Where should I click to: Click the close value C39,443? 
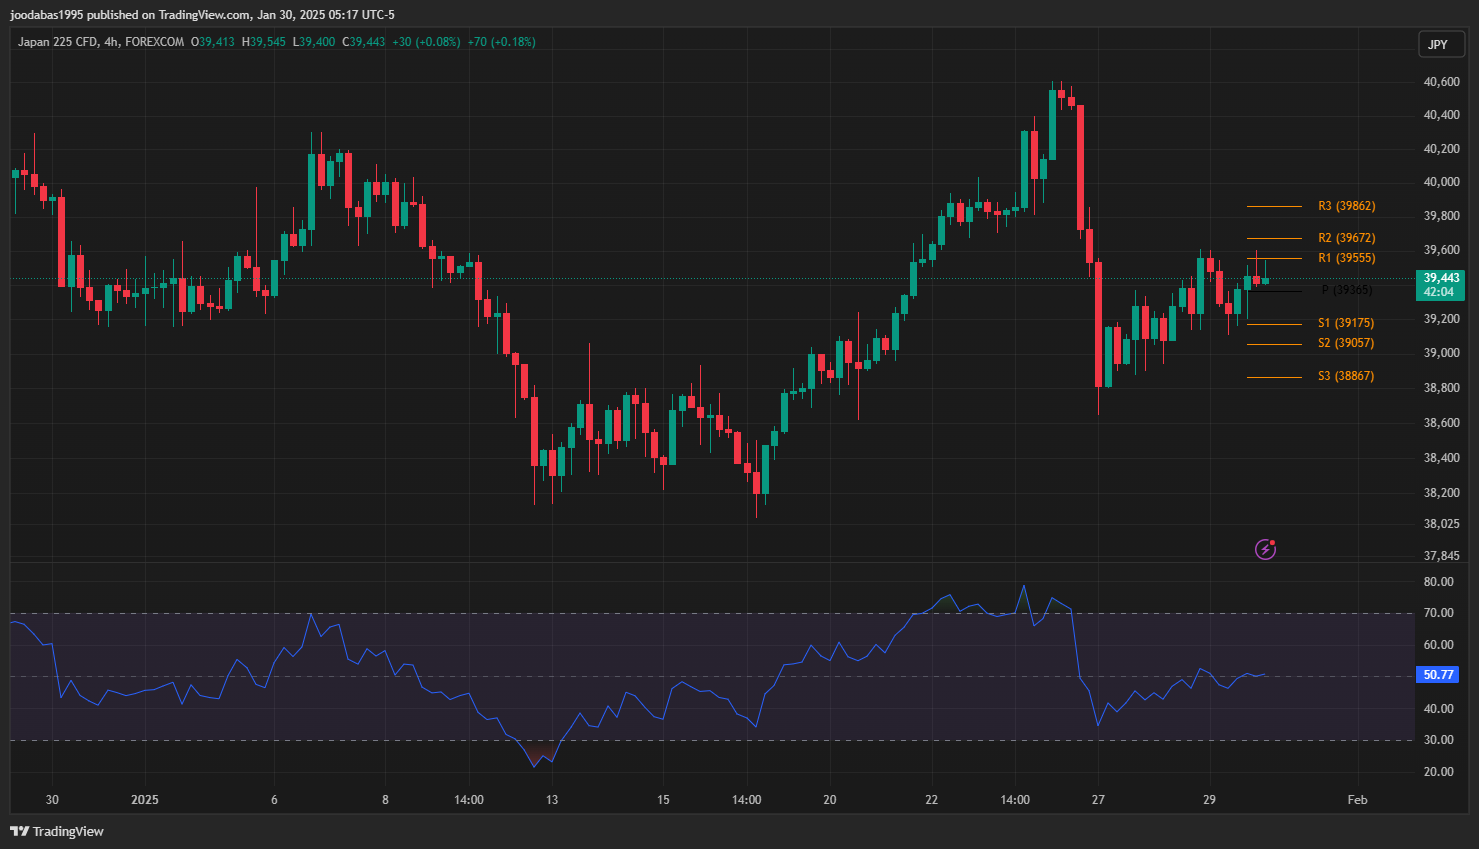364,42
